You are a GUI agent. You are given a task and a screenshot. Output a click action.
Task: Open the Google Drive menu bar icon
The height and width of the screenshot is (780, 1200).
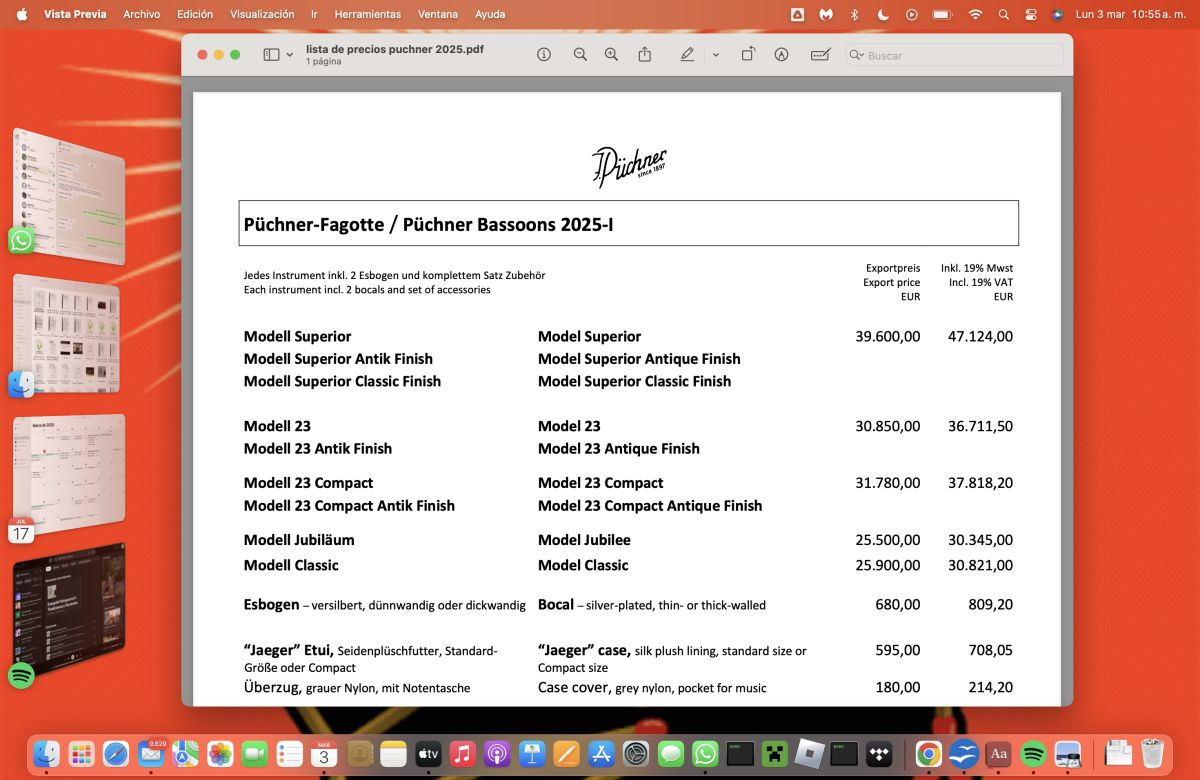797,14
